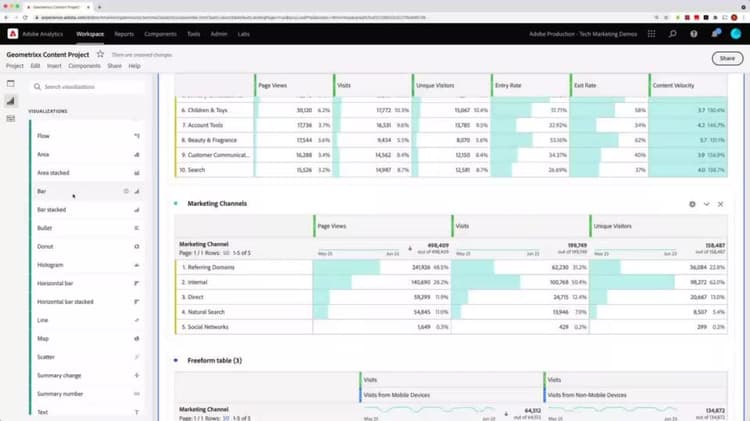This screenshot has width=750, height=421.
Task: Open the app switcher grid icon
Action: 651,34
